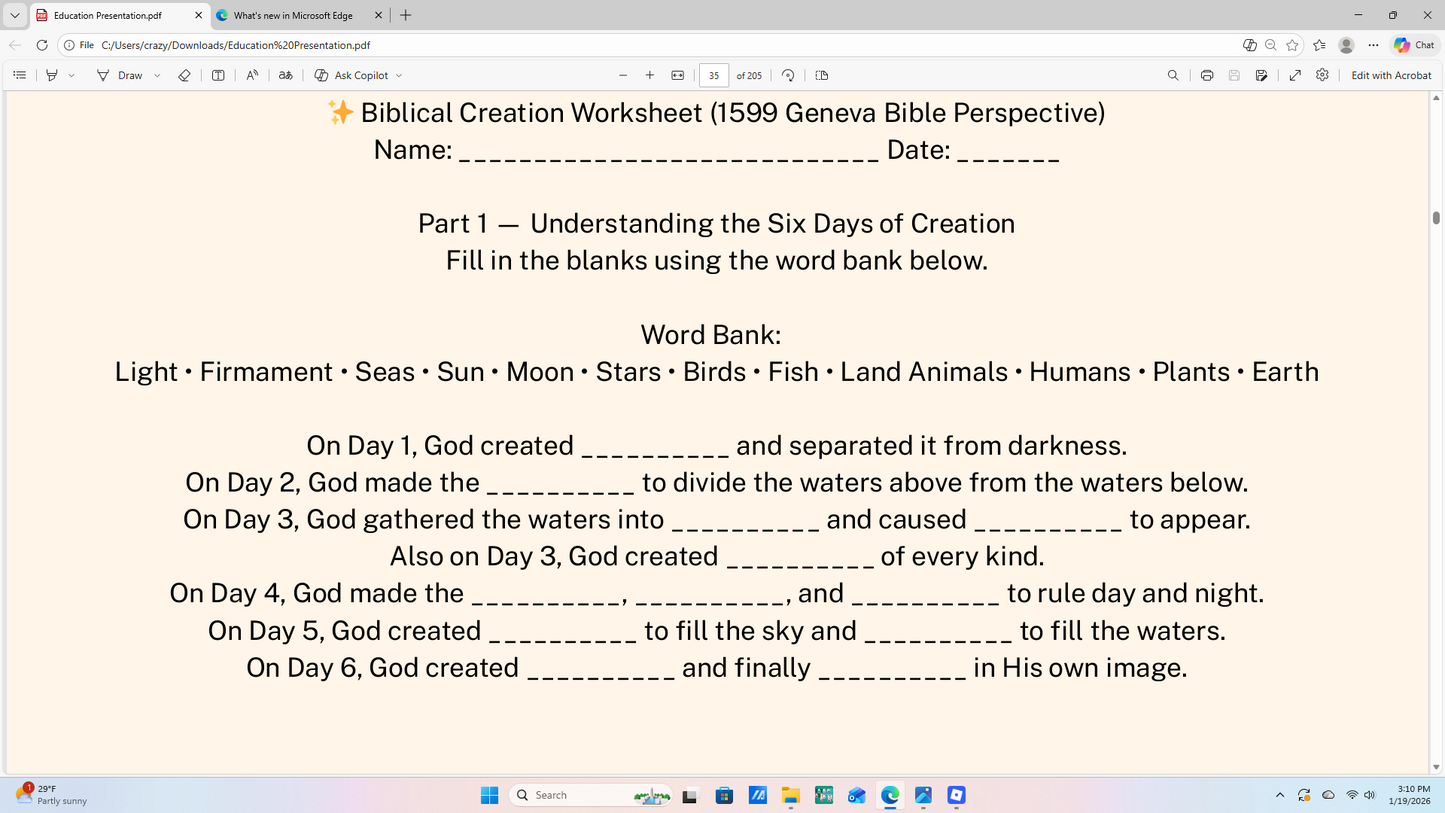Open Task View from taskbar
Viewport: 1445px width, 813px height.
pyautogui.click(x=690, y=795)
